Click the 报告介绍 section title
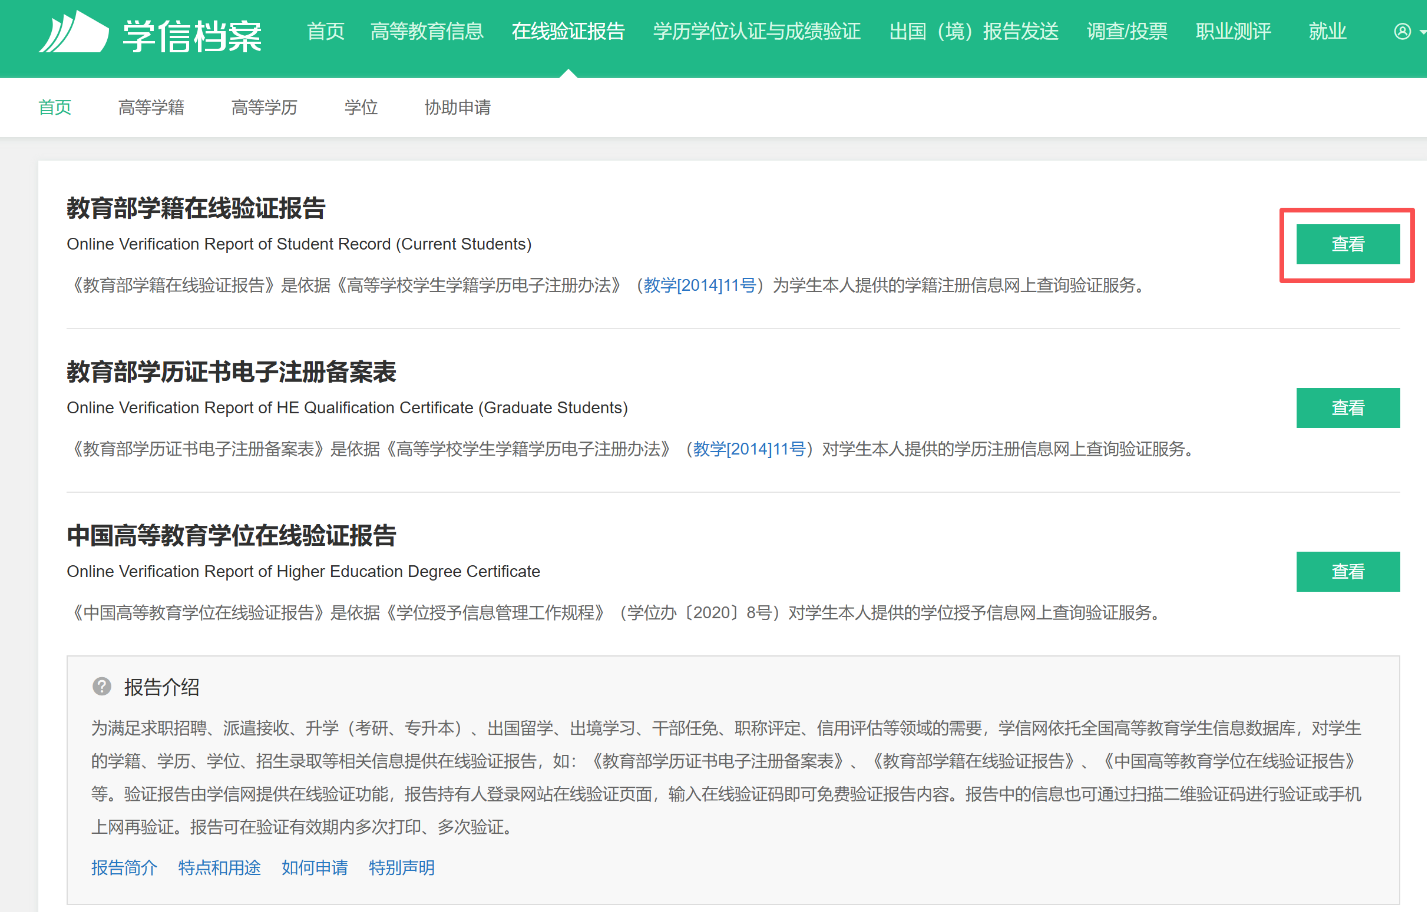This screenshot has width=1427, height=912. tap(162, 687)
